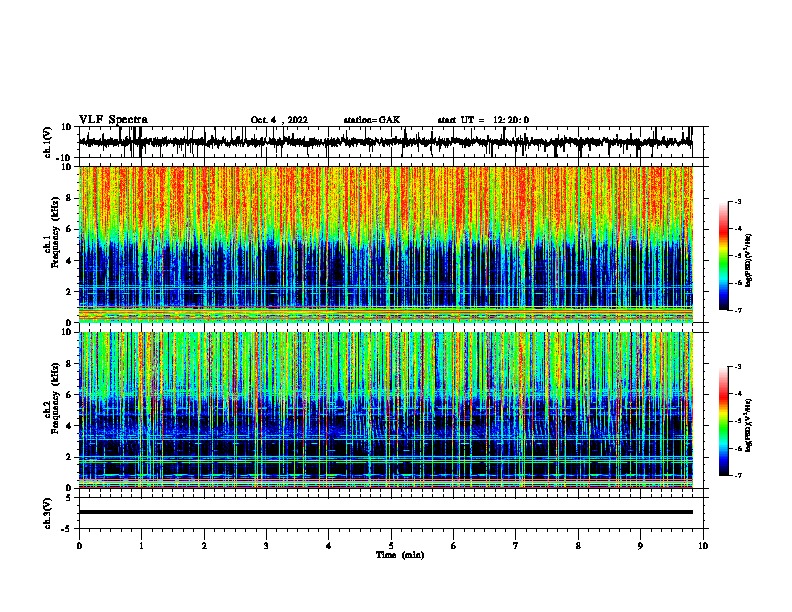Click time axis tick label "10"

pos(703,546)
